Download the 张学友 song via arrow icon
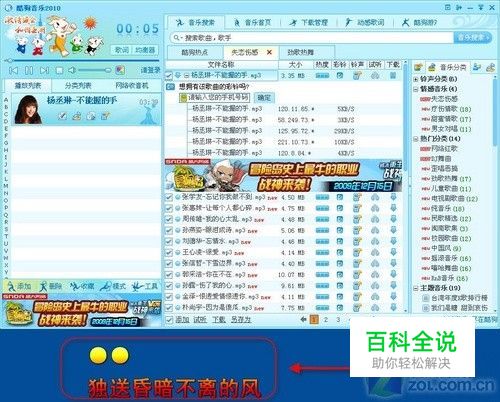Viewport: 500px width, 402px height. pyautogui.click(x=393, y=197)
